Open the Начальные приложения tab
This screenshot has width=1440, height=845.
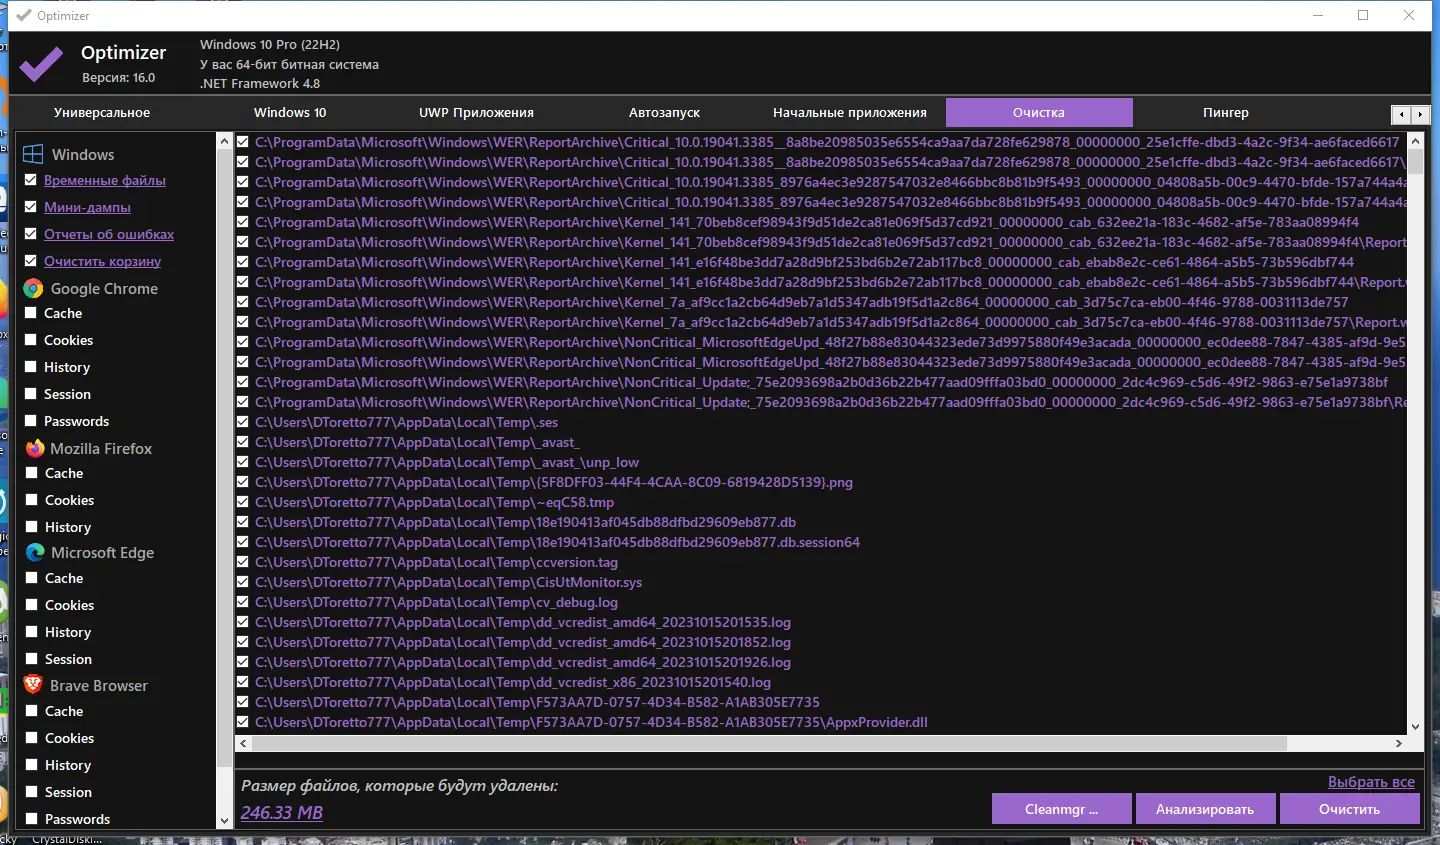pos(850,112)
